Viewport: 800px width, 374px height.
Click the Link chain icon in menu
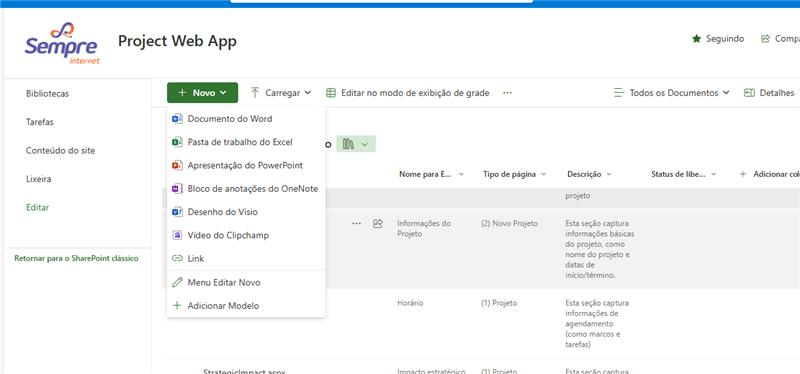177,259
